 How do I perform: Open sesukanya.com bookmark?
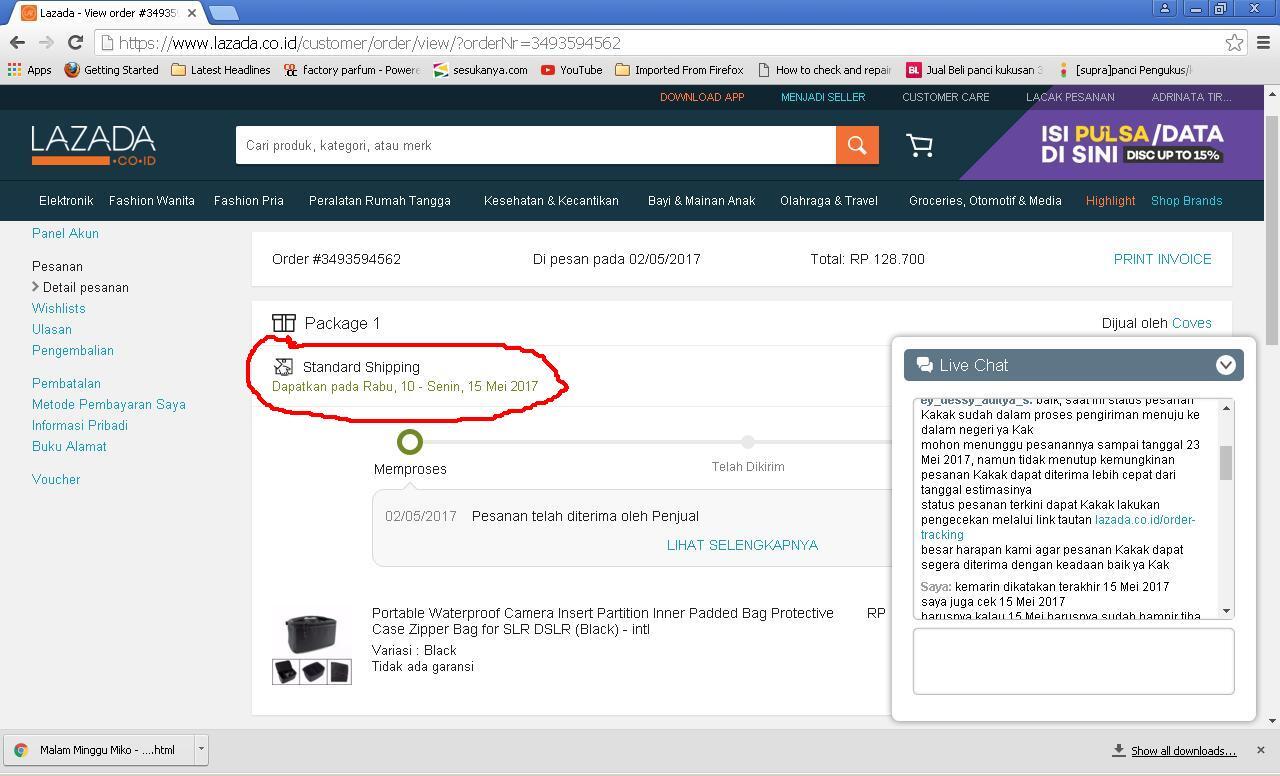coord(481,70)
